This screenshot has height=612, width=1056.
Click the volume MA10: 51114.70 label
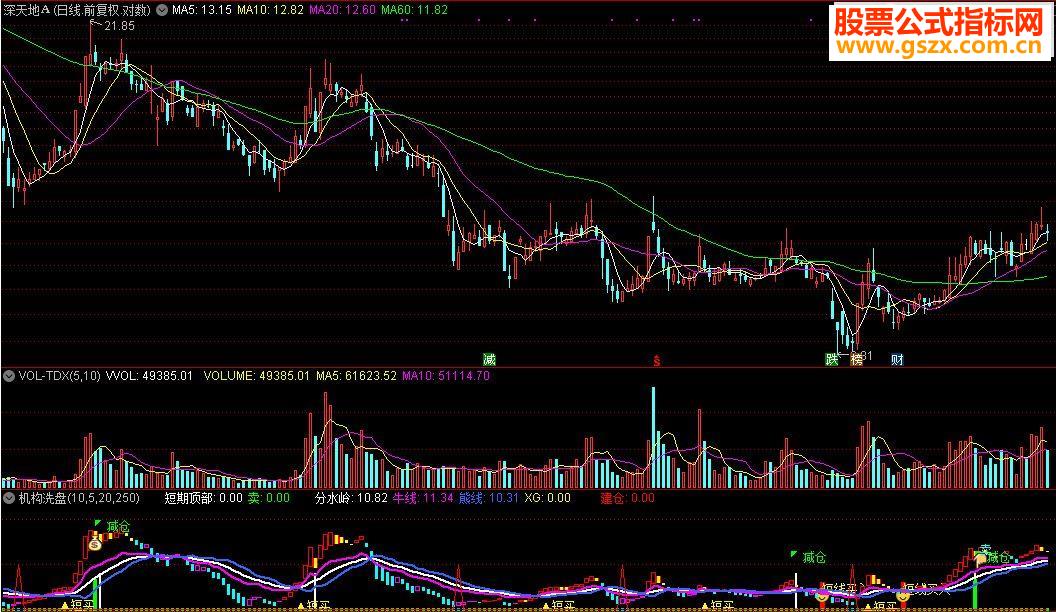click(x=446, y=376)
